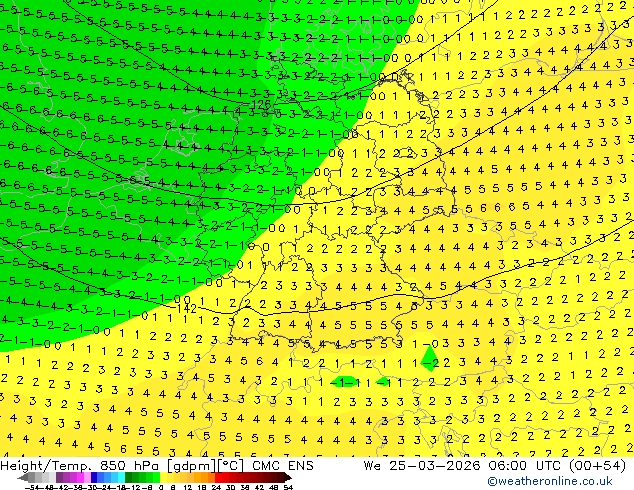Select the dark blue legend swatch
Screen dimensions: 634x490
(x=94, y=478)
